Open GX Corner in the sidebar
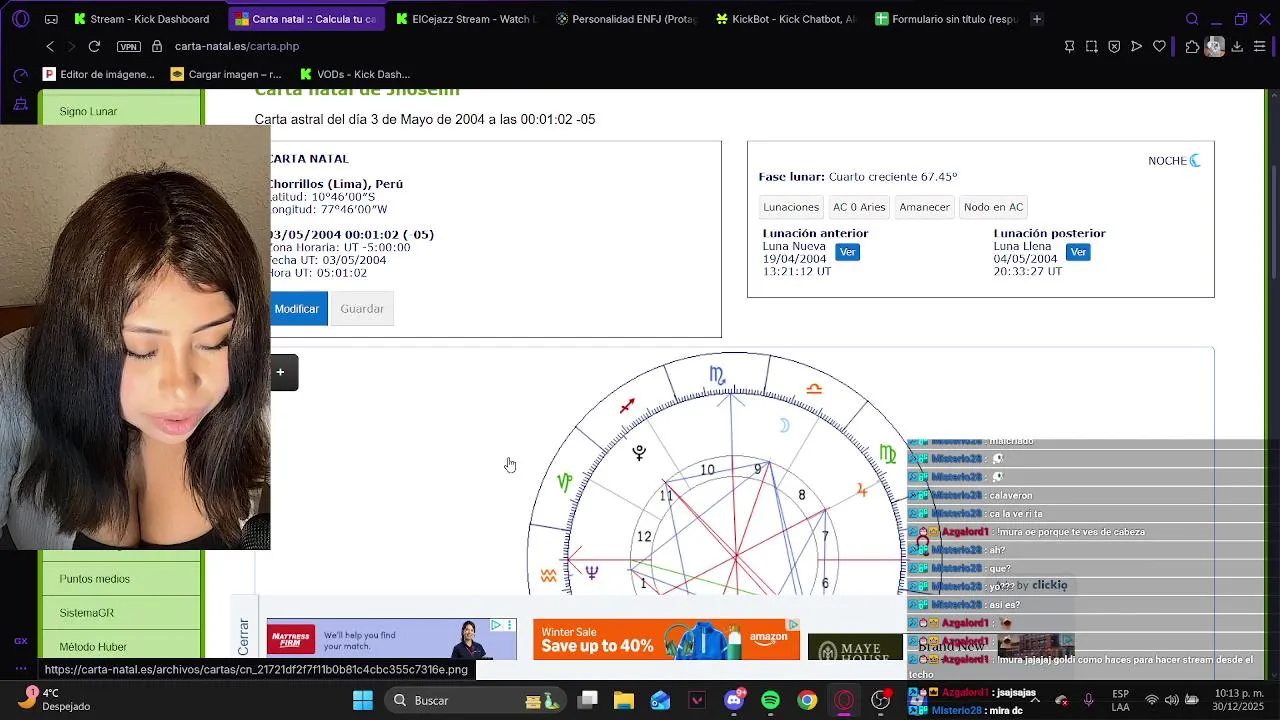Screen dimensions: 1280x720 (x=20, y=641)
